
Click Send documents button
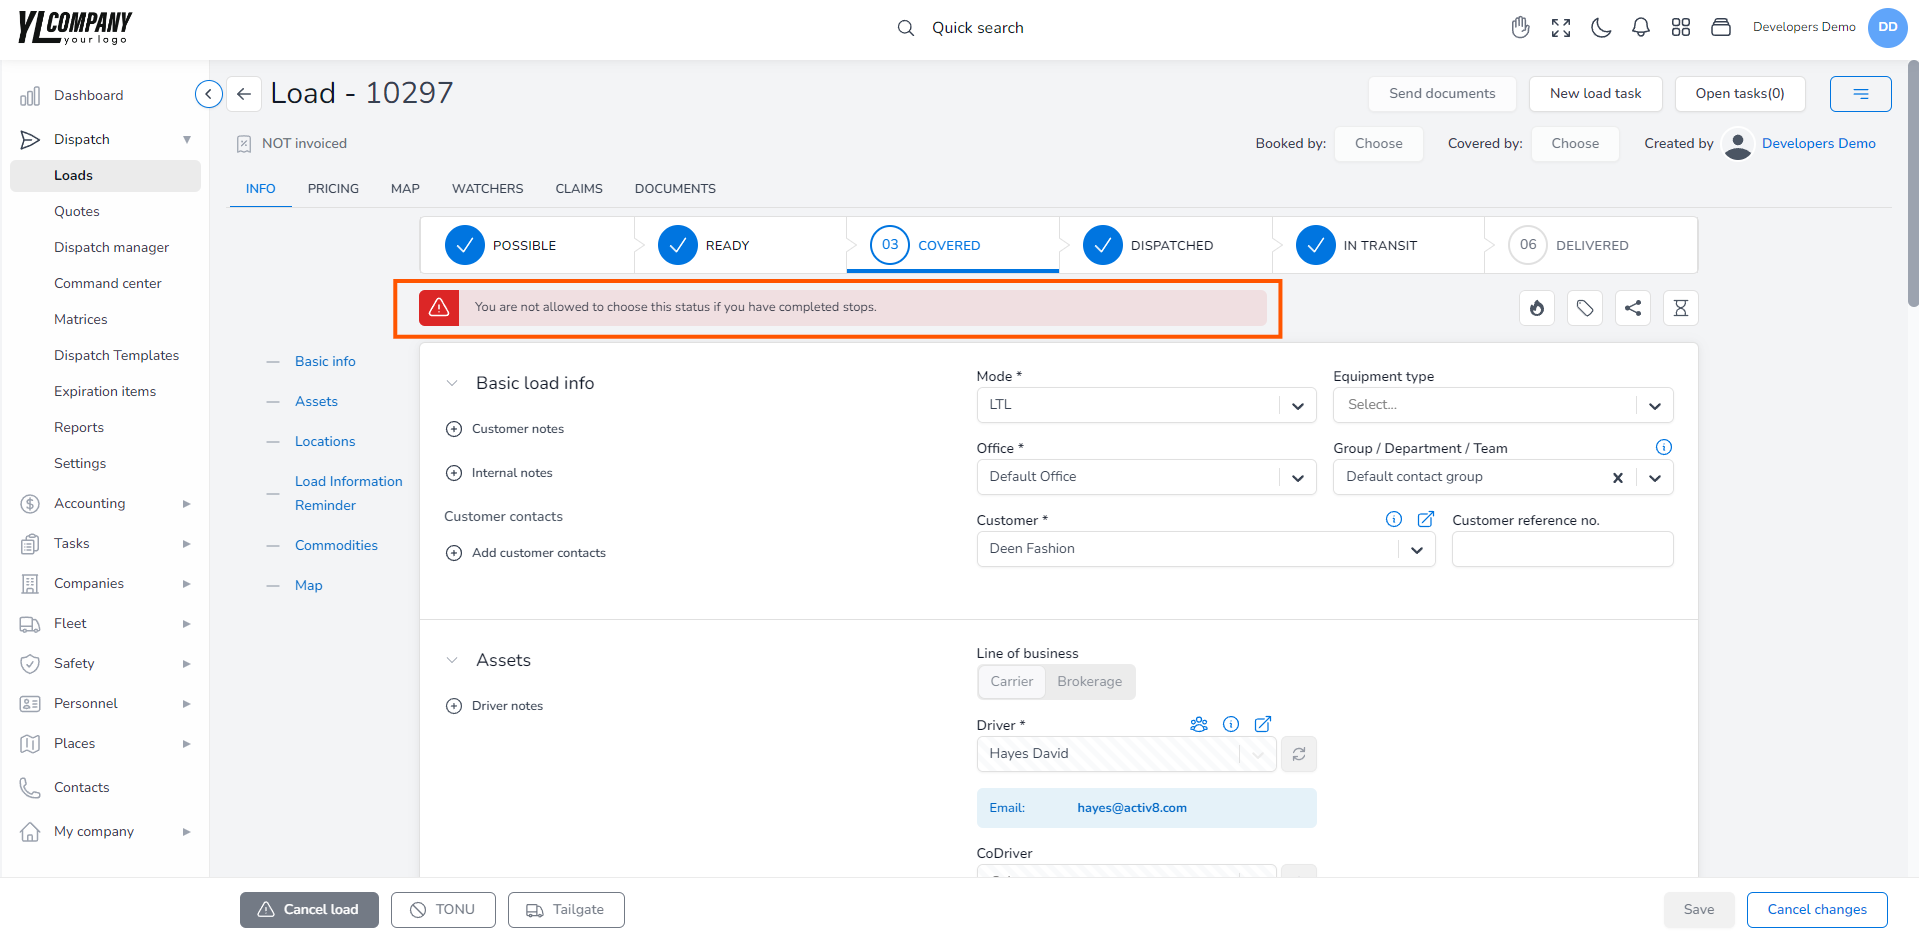click(1442, 94)
